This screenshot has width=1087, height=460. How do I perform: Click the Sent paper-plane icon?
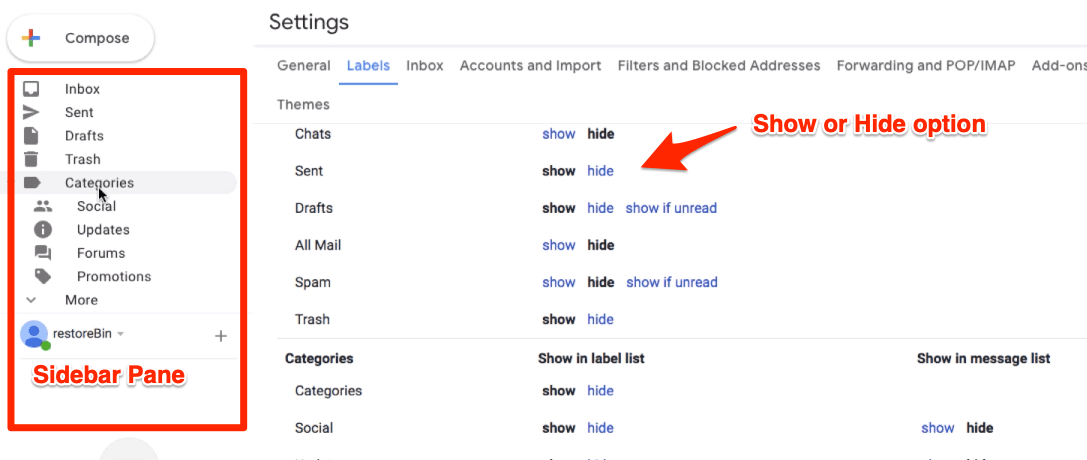tap(31, 112)
